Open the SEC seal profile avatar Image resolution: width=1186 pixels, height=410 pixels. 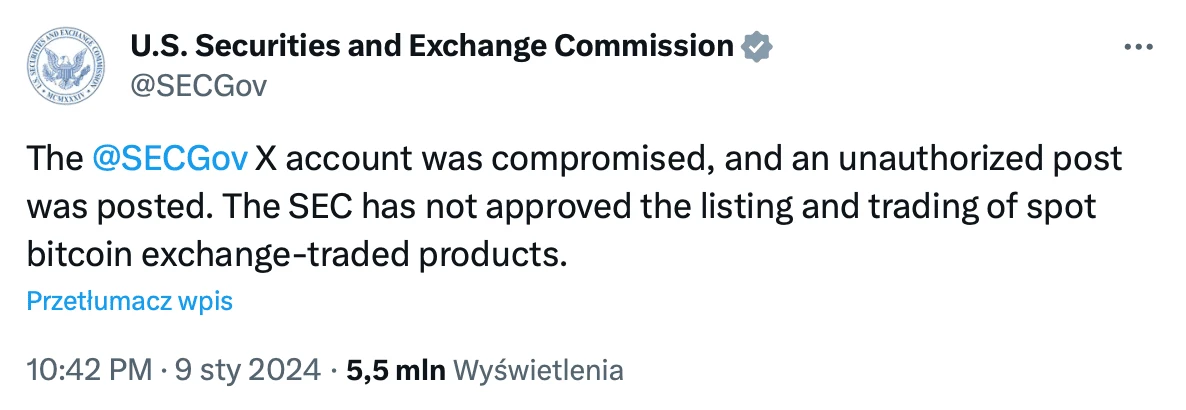65,66
